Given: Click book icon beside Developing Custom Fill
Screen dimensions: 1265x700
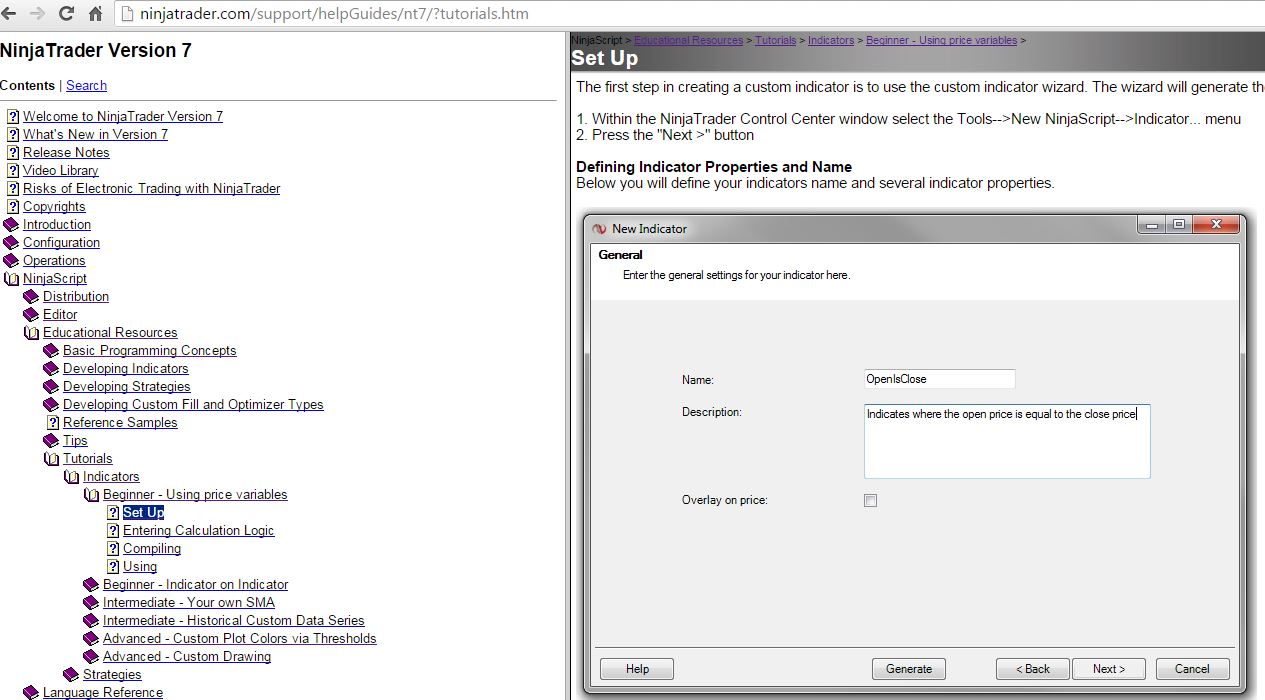Looking at the screenshot, I should (51, 404).
